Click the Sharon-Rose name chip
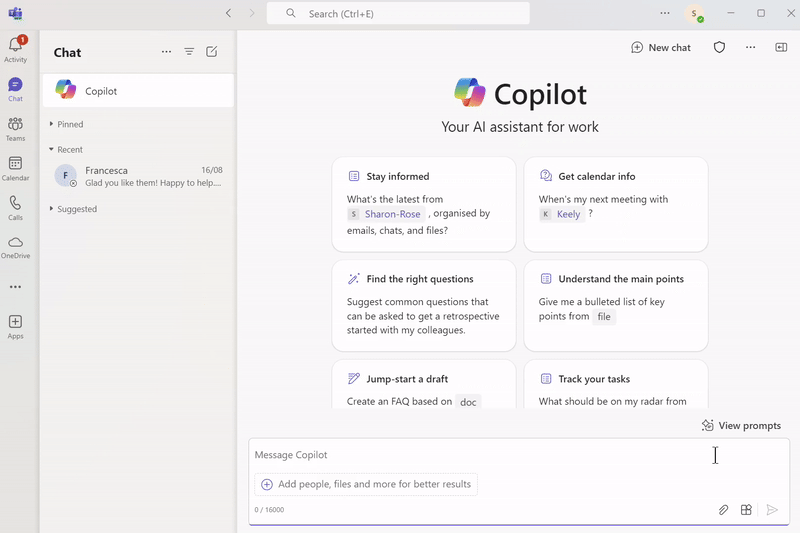The height and width of the screenshot is (533, 800). click(x=386, y=214)
